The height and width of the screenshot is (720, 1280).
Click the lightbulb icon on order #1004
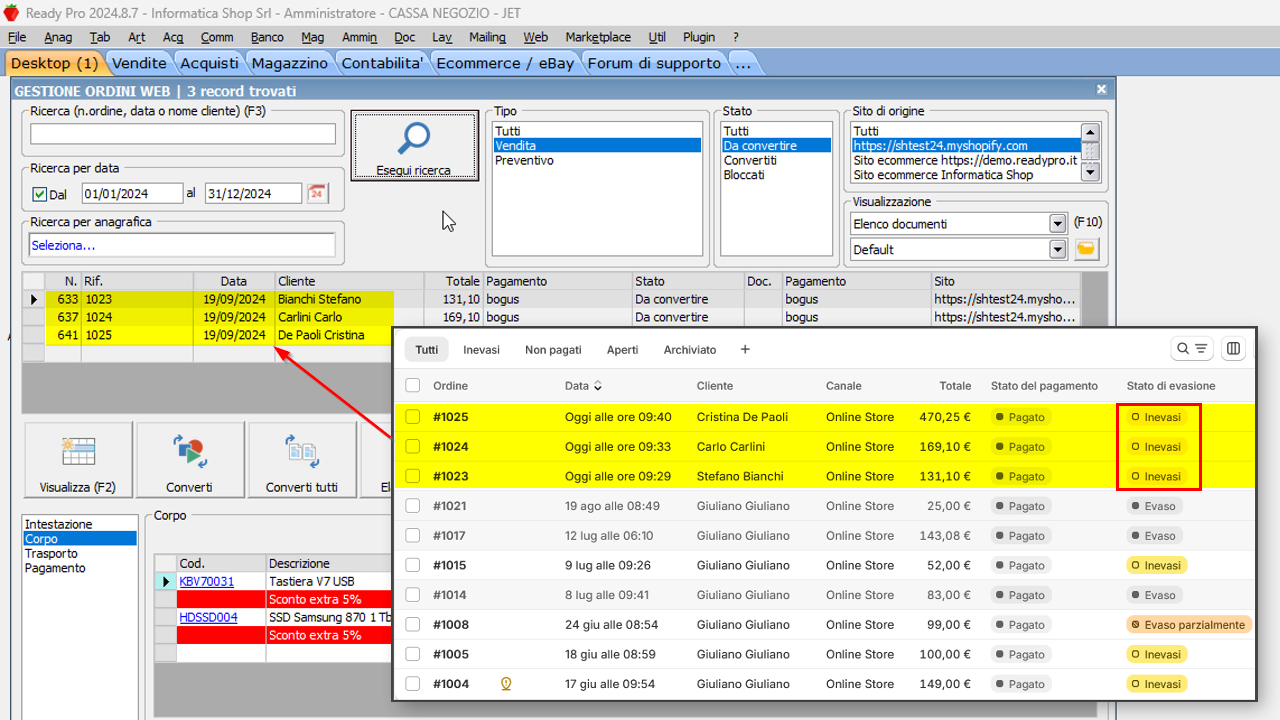pyautogui.click(x=505, y=684)
